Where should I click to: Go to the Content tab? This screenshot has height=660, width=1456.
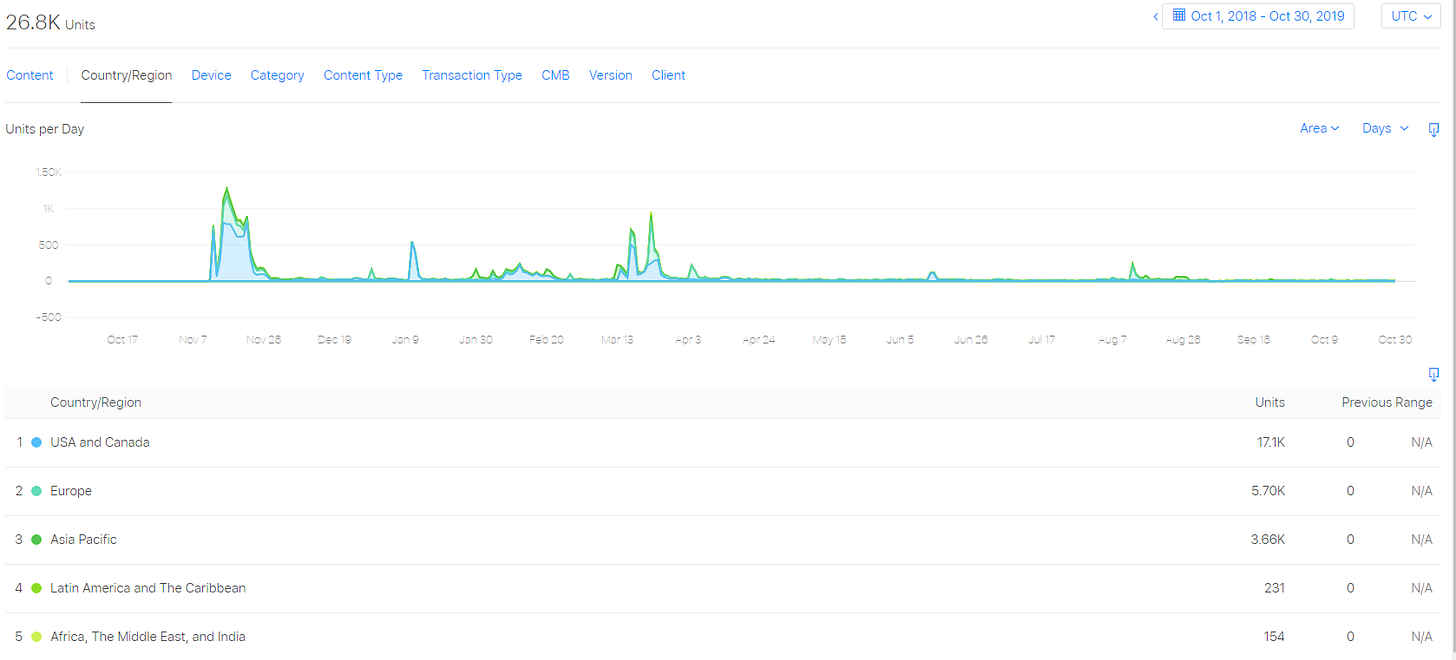point(30,75)
